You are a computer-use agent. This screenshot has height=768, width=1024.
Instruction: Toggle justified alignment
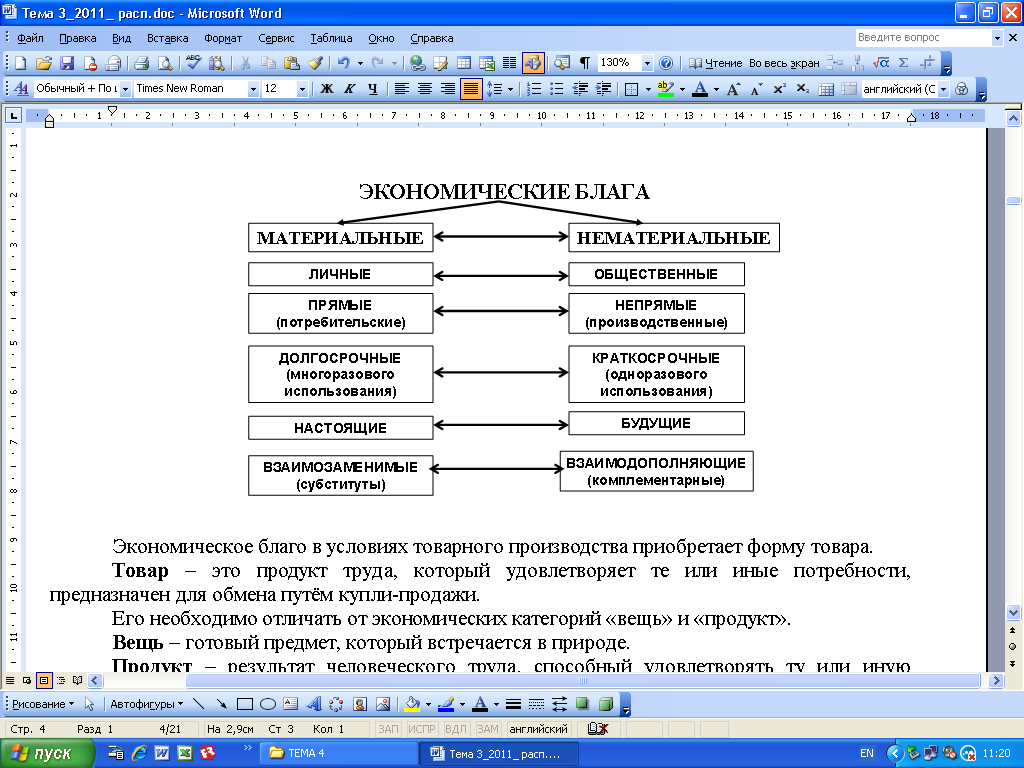tap(471, 89)
